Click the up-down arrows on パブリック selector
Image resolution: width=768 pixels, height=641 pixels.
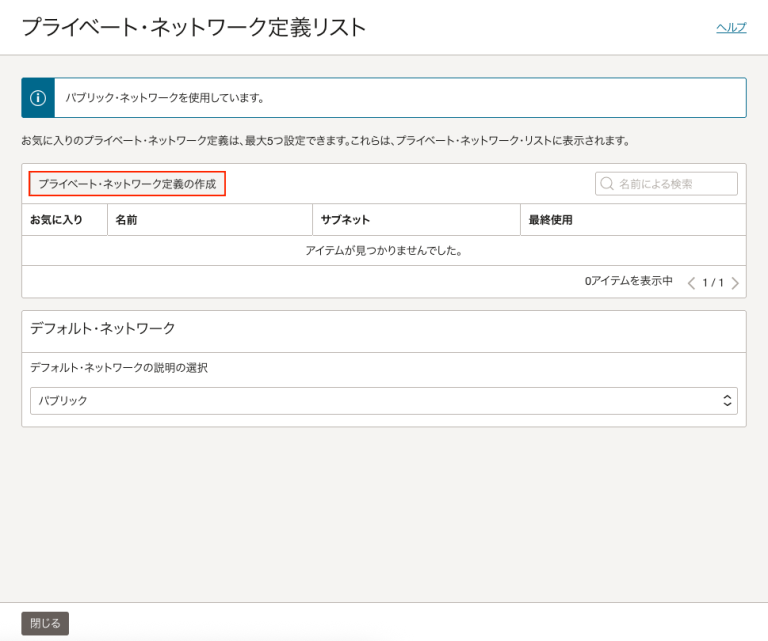(727, 401)
